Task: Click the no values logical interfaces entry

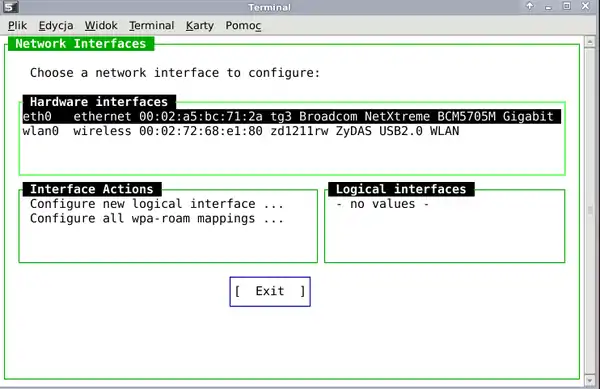Action: point(383,204)
